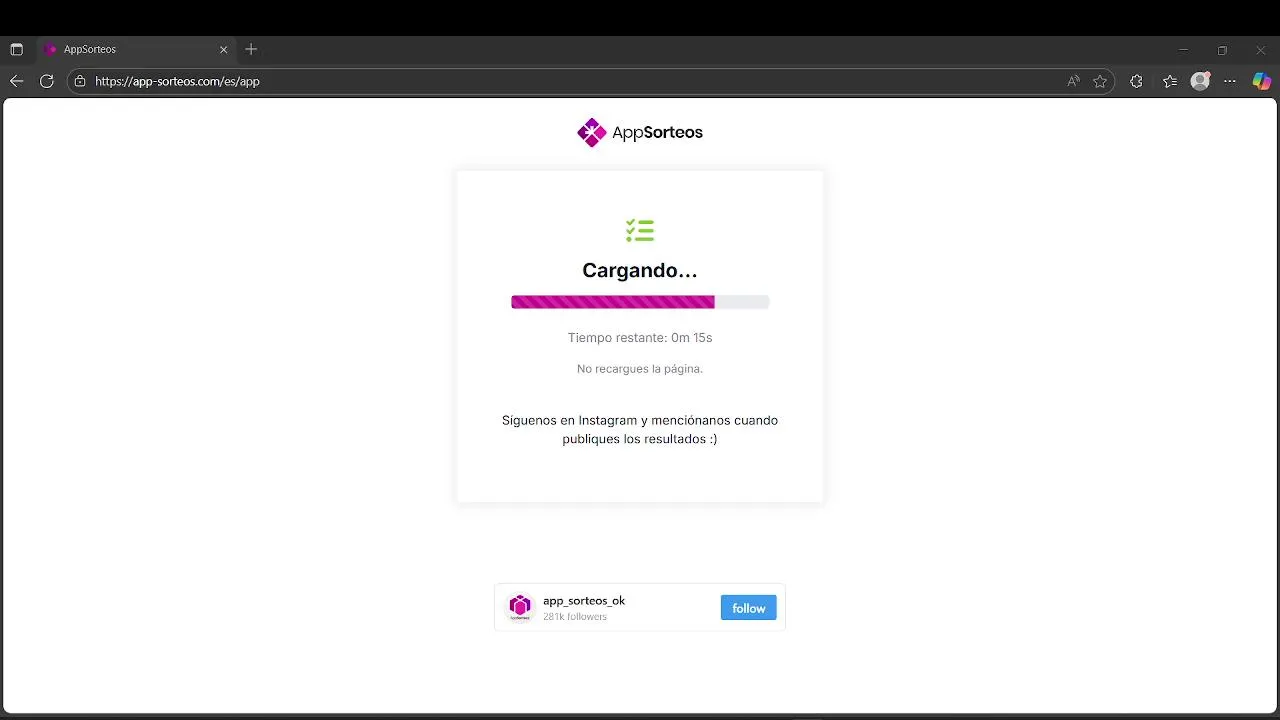Open the app_sorteos_ok Instagram profile name
This screenshot has width=1280, height=720.
[x=584, y=601]
